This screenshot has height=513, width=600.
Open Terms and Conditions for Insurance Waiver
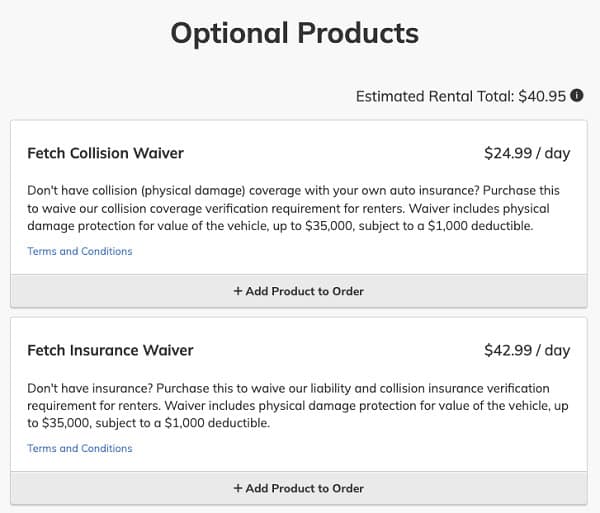pos(80,448)
